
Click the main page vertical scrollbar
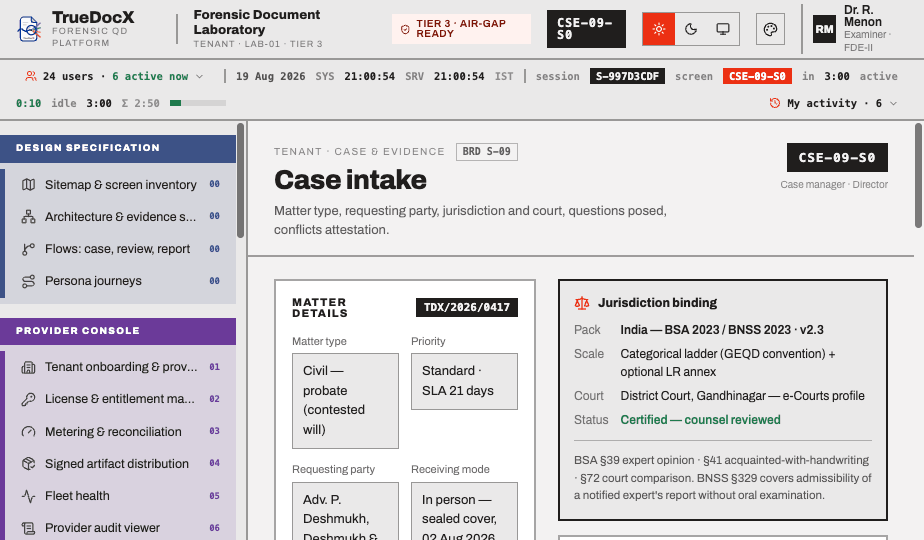(x=919, y=175)
